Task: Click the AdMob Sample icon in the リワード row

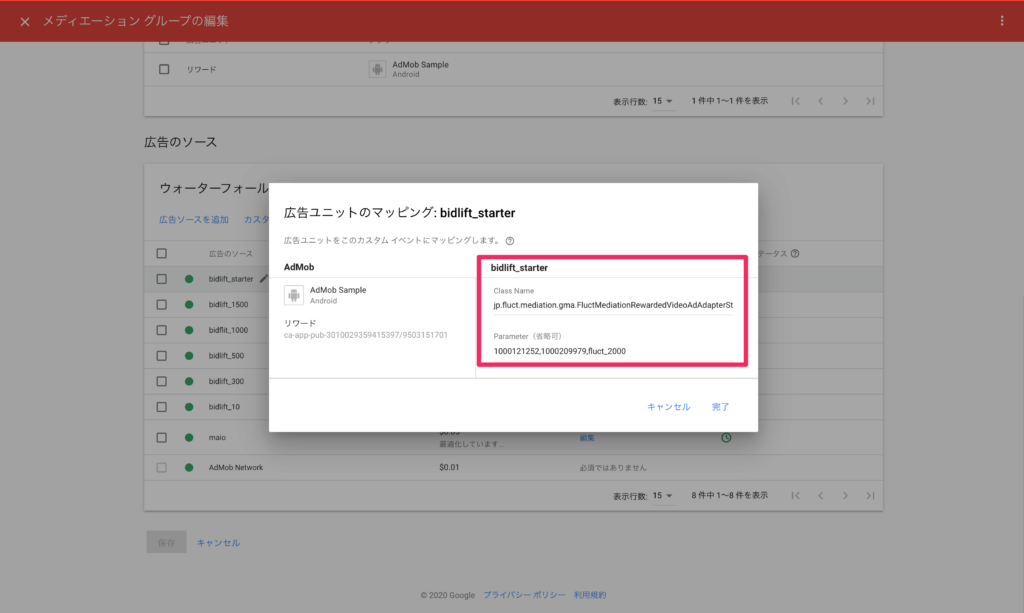Action: pos(377,69)
